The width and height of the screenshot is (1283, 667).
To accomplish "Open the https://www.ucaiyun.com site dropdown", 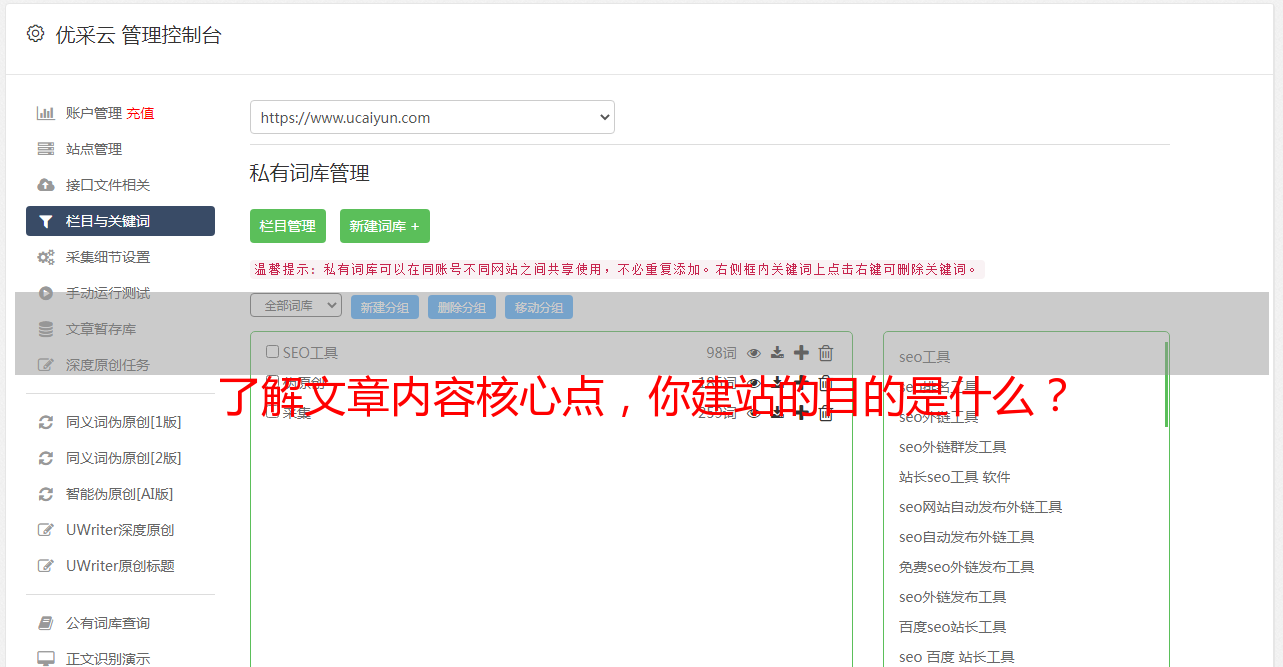I will point(432,117).
